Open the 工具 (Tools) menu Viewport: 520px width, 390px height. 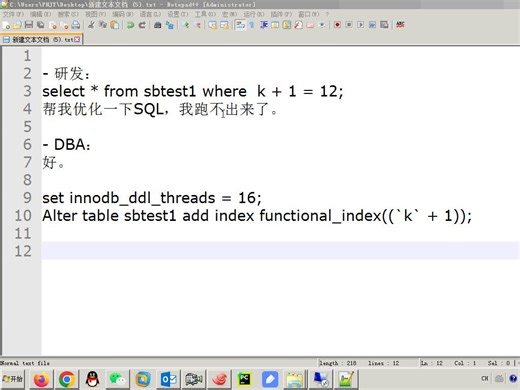(x=205, y=14)
